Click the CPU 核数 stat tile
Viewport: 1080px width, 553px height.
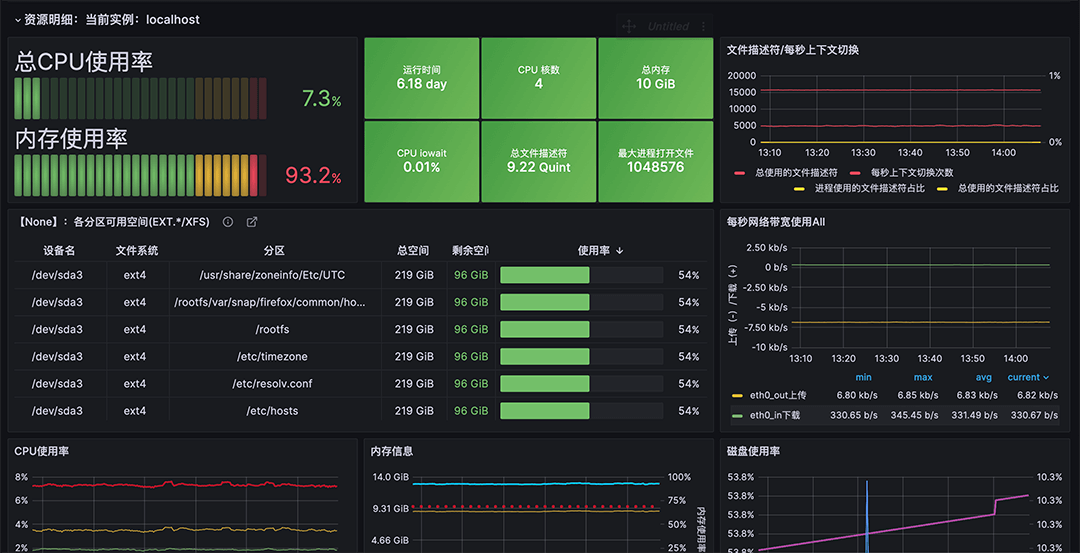[539, 78]
